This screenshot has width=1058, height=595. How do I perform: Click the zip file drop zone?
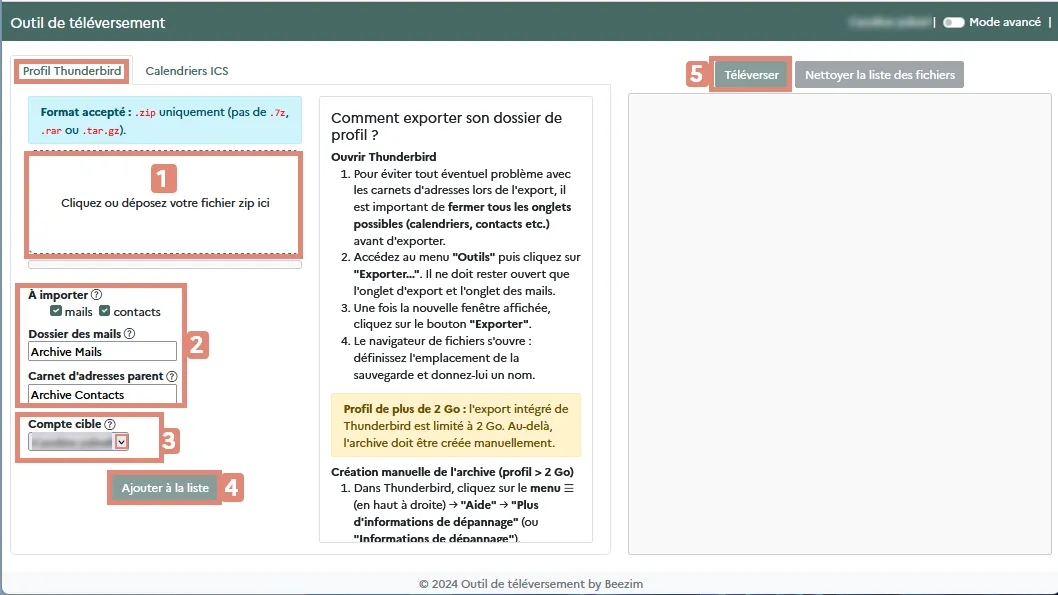(165, 203)
